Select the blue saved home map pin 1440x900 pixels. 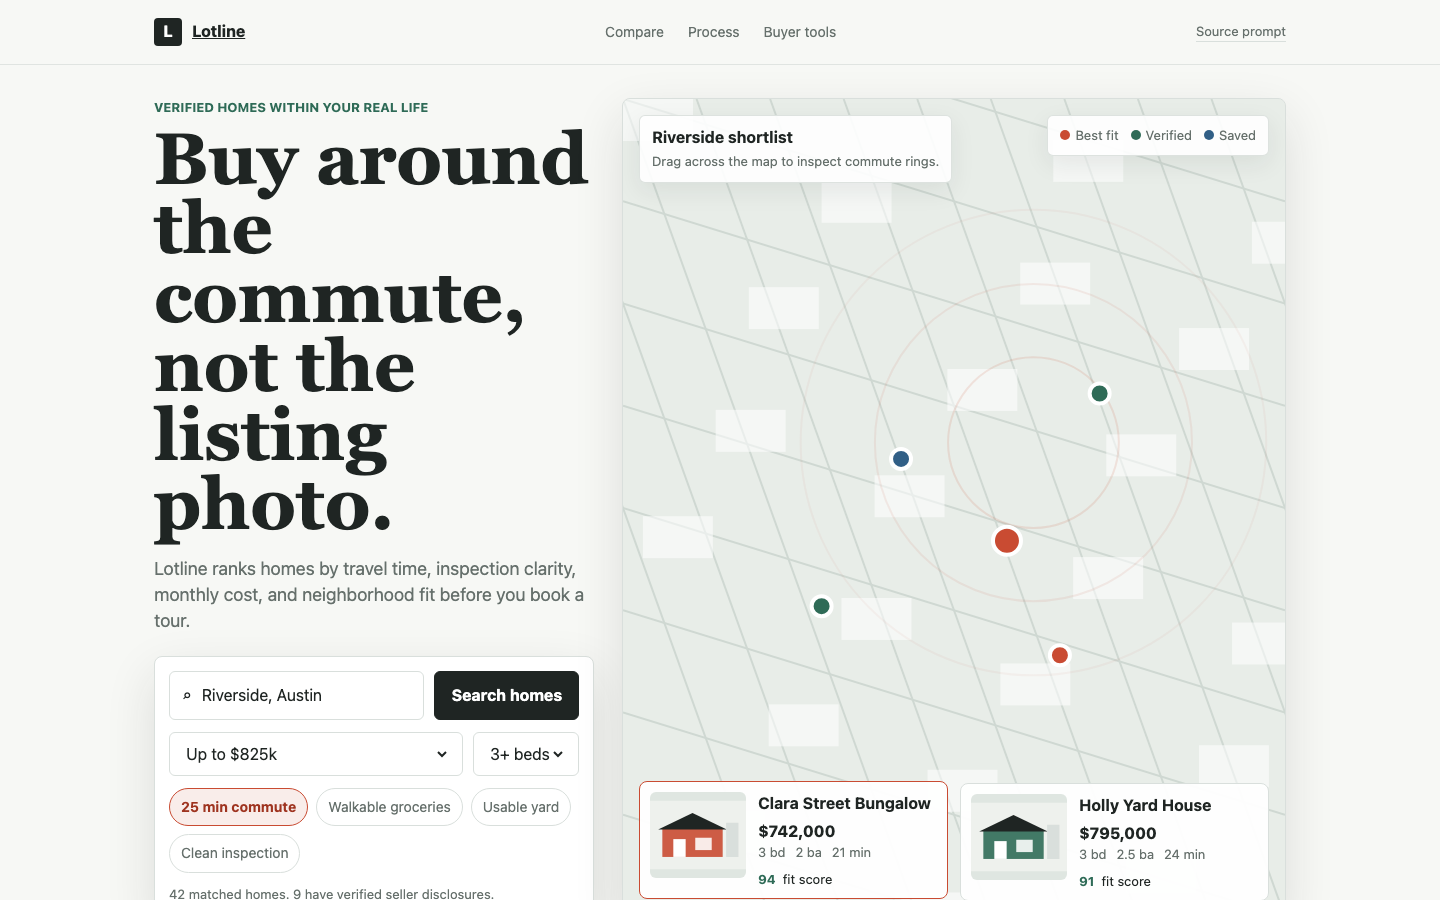pos(901,459)
